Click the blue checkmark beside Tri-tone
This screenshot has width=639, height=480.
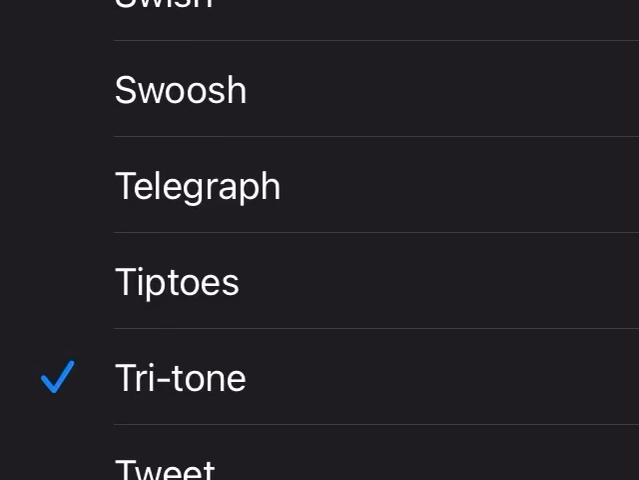(x=58, y=377)
